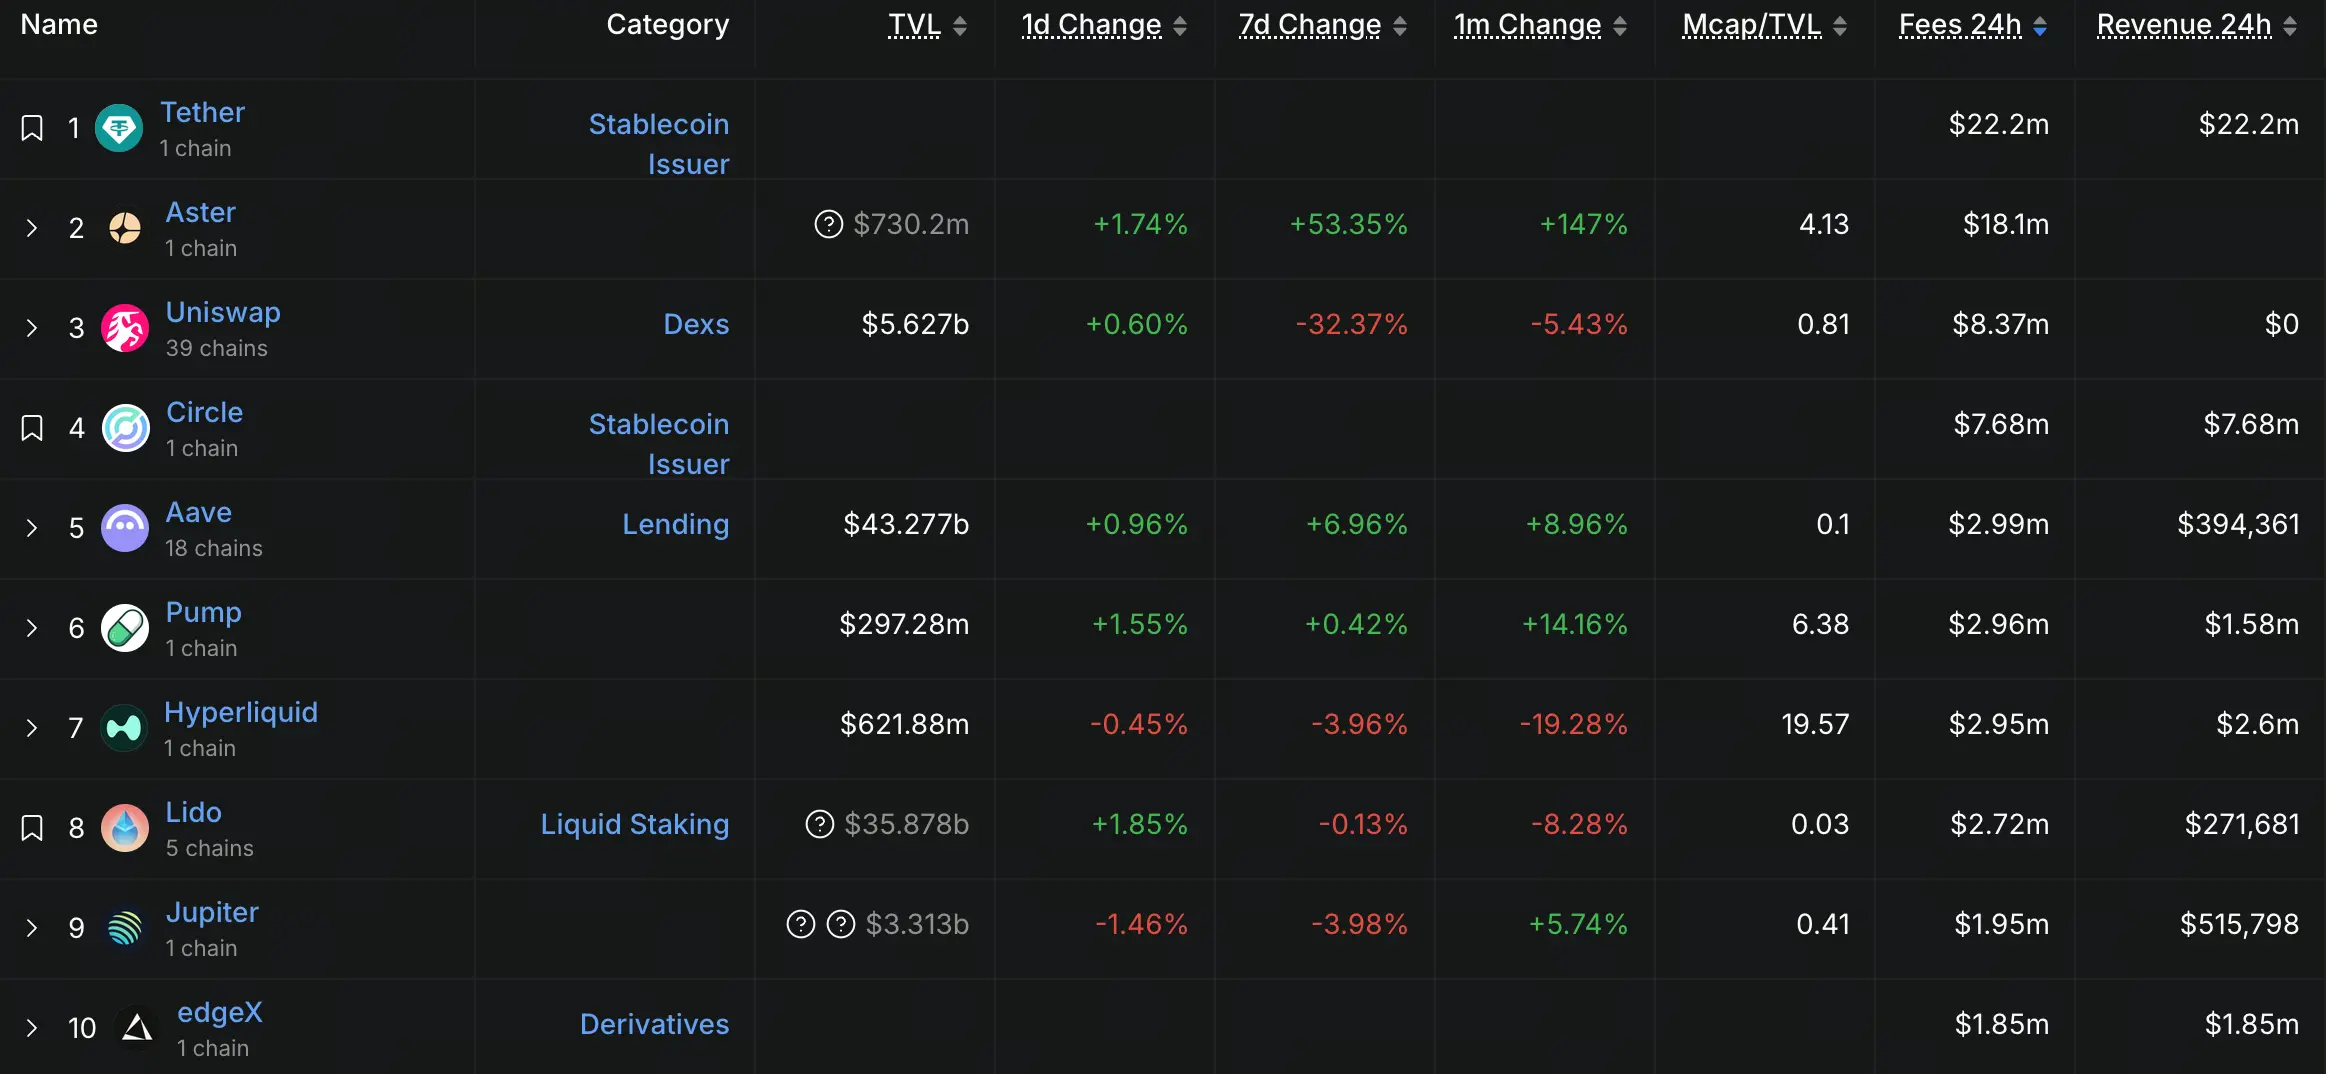Sort by 1d Change column

point(1104,25)
